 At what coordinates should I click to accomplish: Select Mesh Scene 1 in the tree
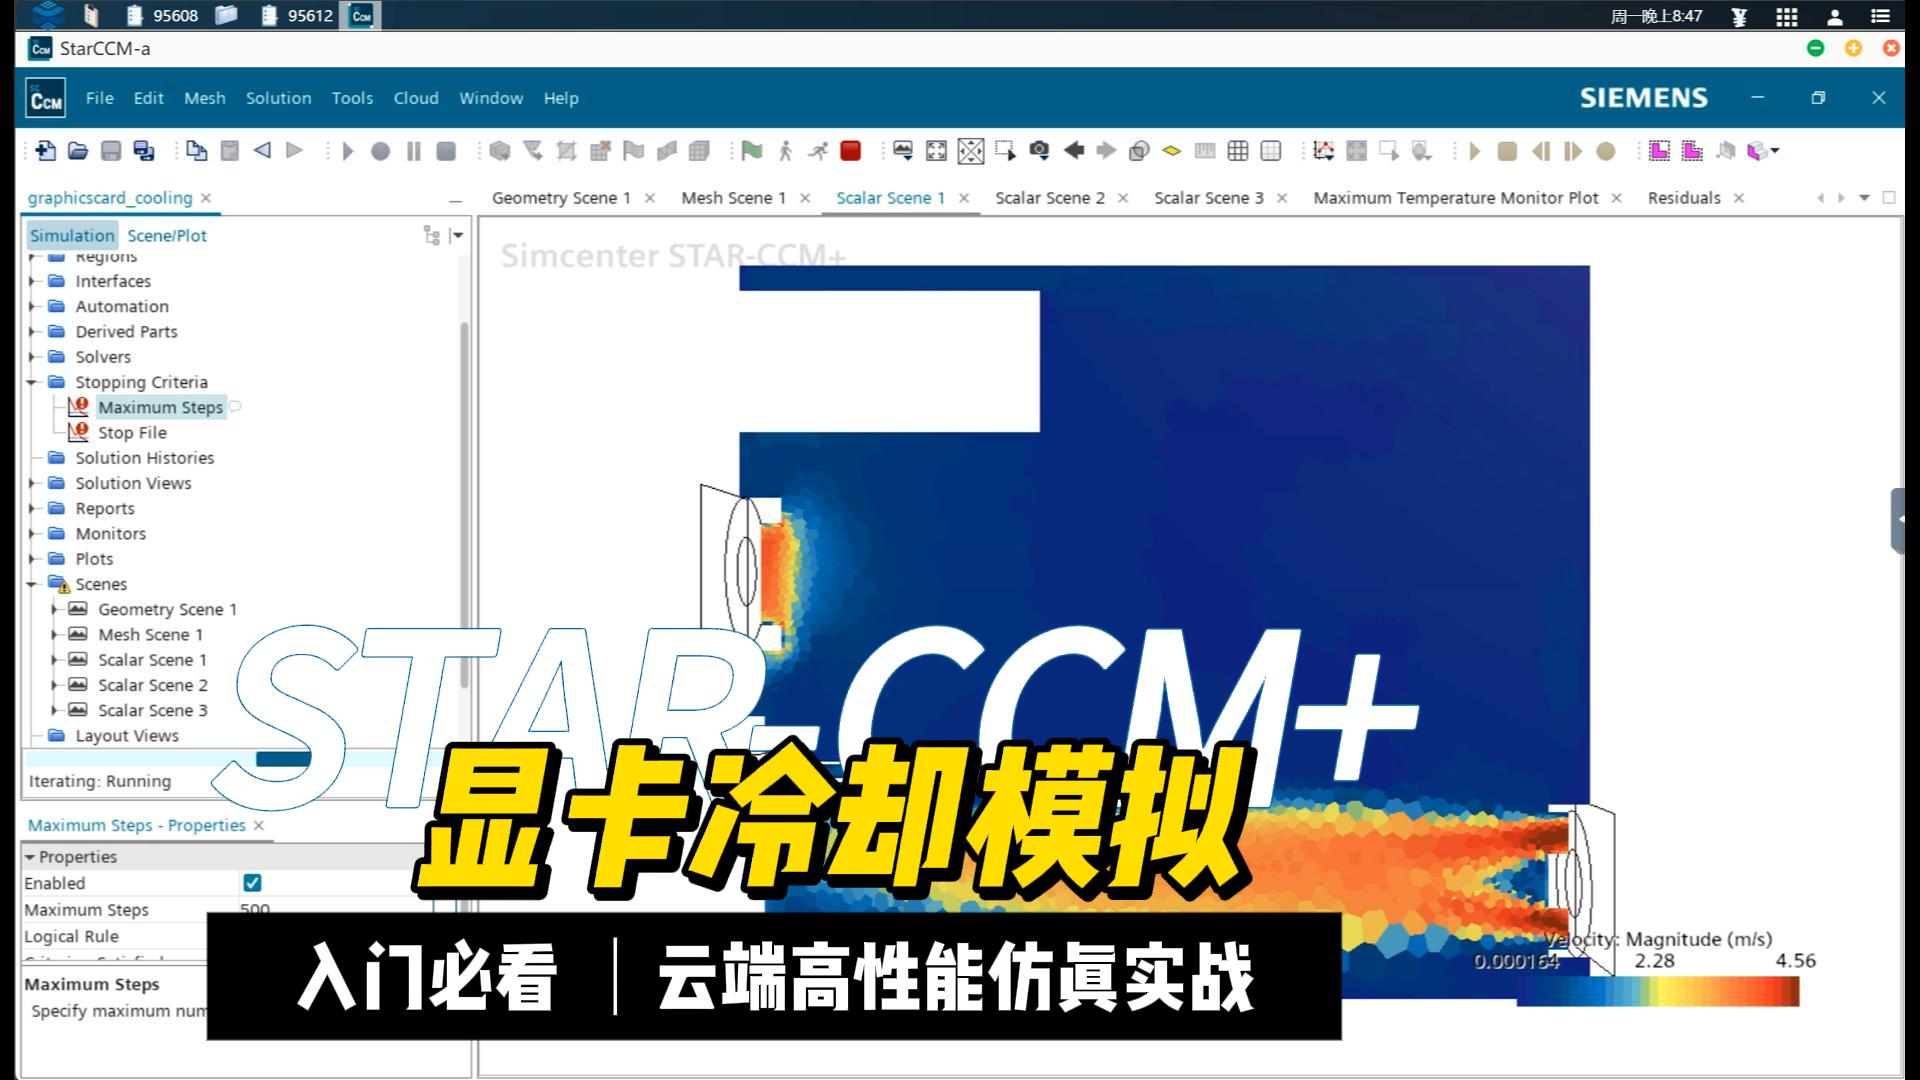coord(150,635)
